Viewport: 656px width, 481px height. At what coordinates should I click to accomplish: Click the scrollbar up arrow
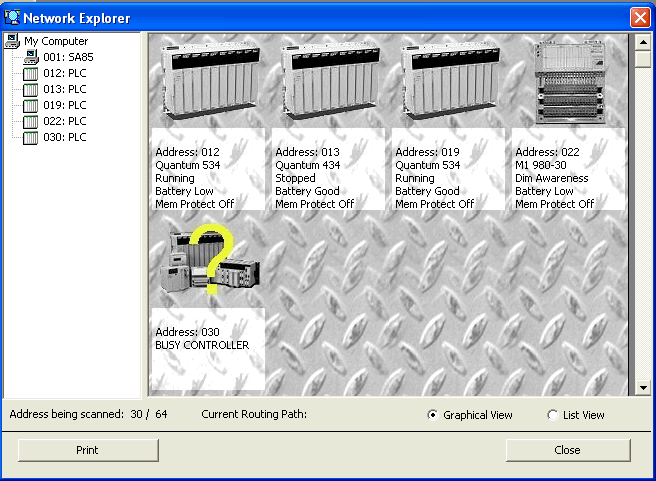coord(643,42)
